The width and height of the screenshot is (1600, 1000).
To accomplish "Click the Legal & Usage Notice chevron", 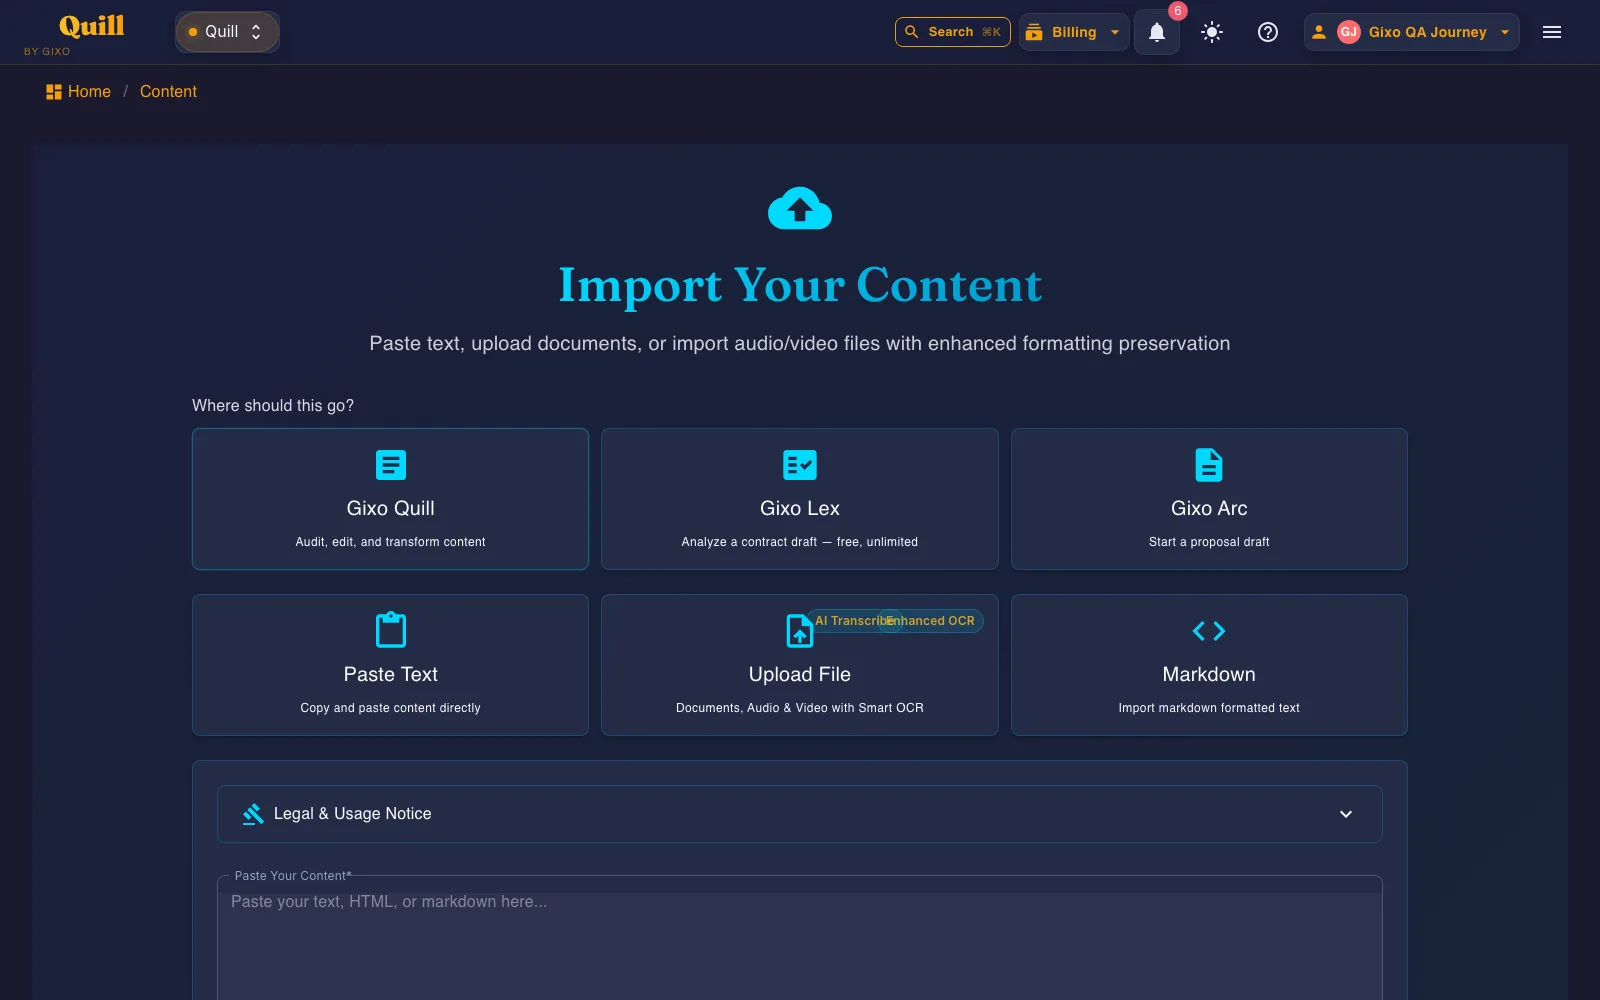I will pyautogui.click(x=1346, y=814).
